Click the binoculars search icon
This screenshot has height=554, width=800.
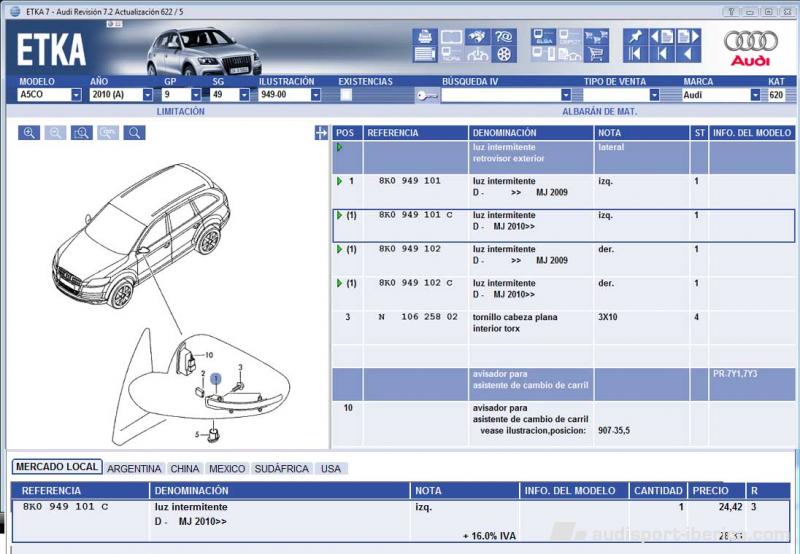[478, 37]
